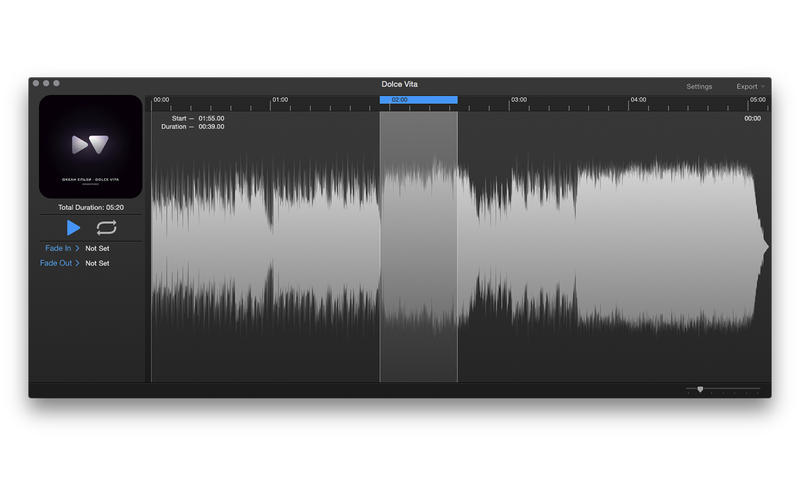Select the blue selection bar on timeline
800x500 pixels.
click(x=418, y=100)
